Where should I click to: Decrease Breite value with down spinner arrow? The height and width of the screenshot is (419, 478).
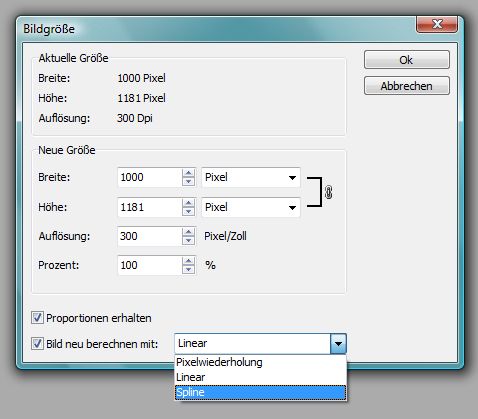189,181
